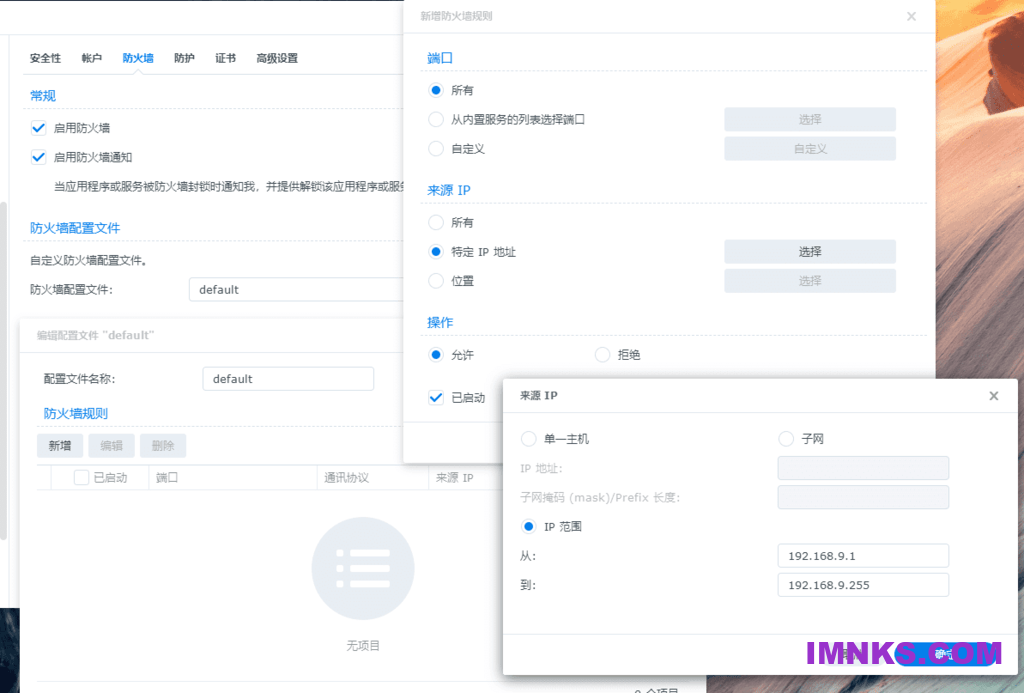Click the IP 地址 input field
Image resolution: width=1024 pixels, height=693 pixels.
tap(863, 468)
